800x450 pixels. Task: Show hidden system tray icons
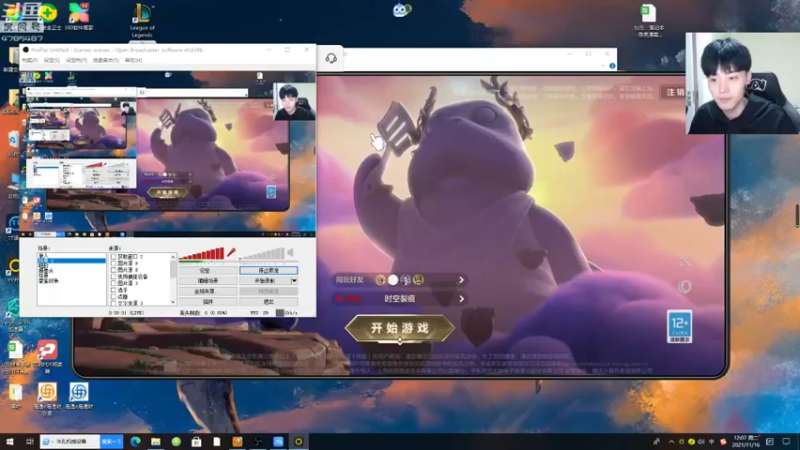tap(671, 441)
